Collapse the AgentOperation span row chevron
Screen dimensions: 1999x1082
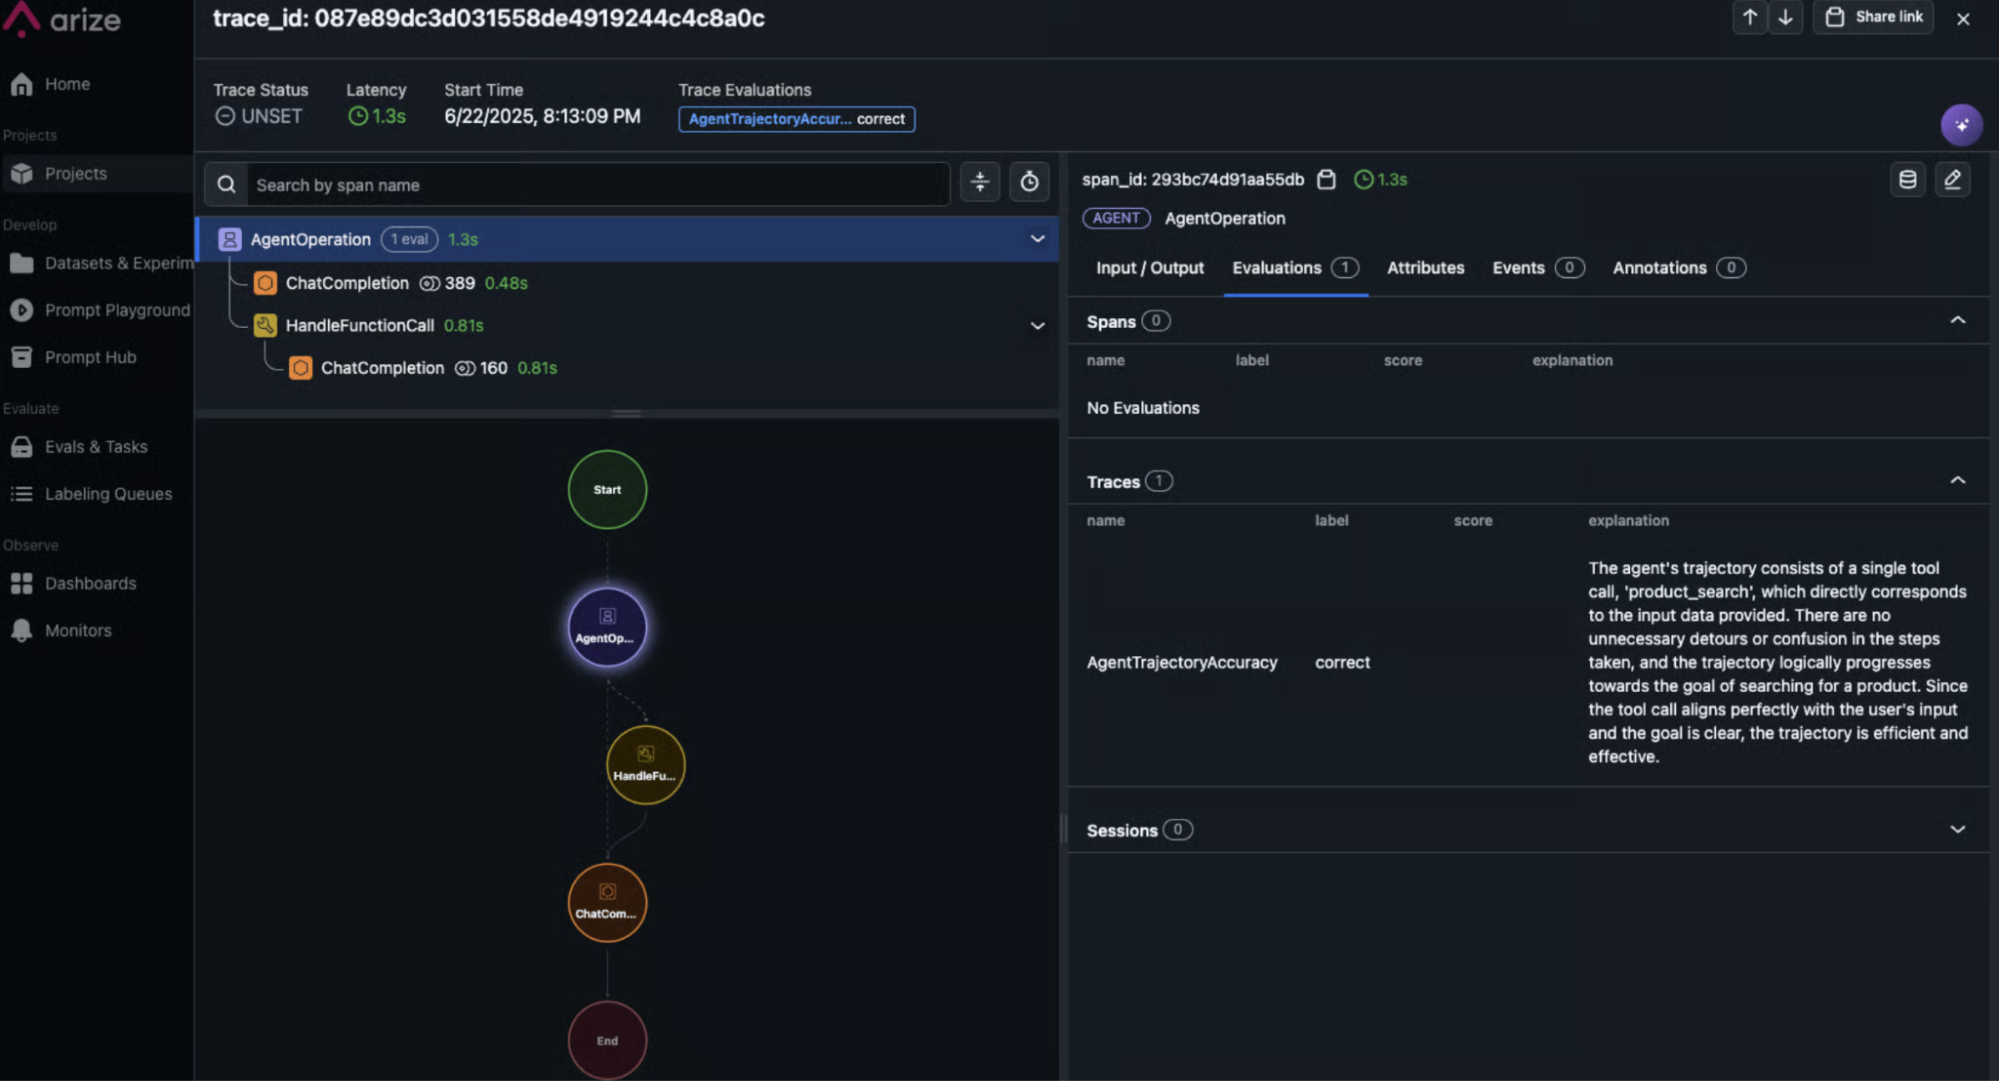(1037, 239)
